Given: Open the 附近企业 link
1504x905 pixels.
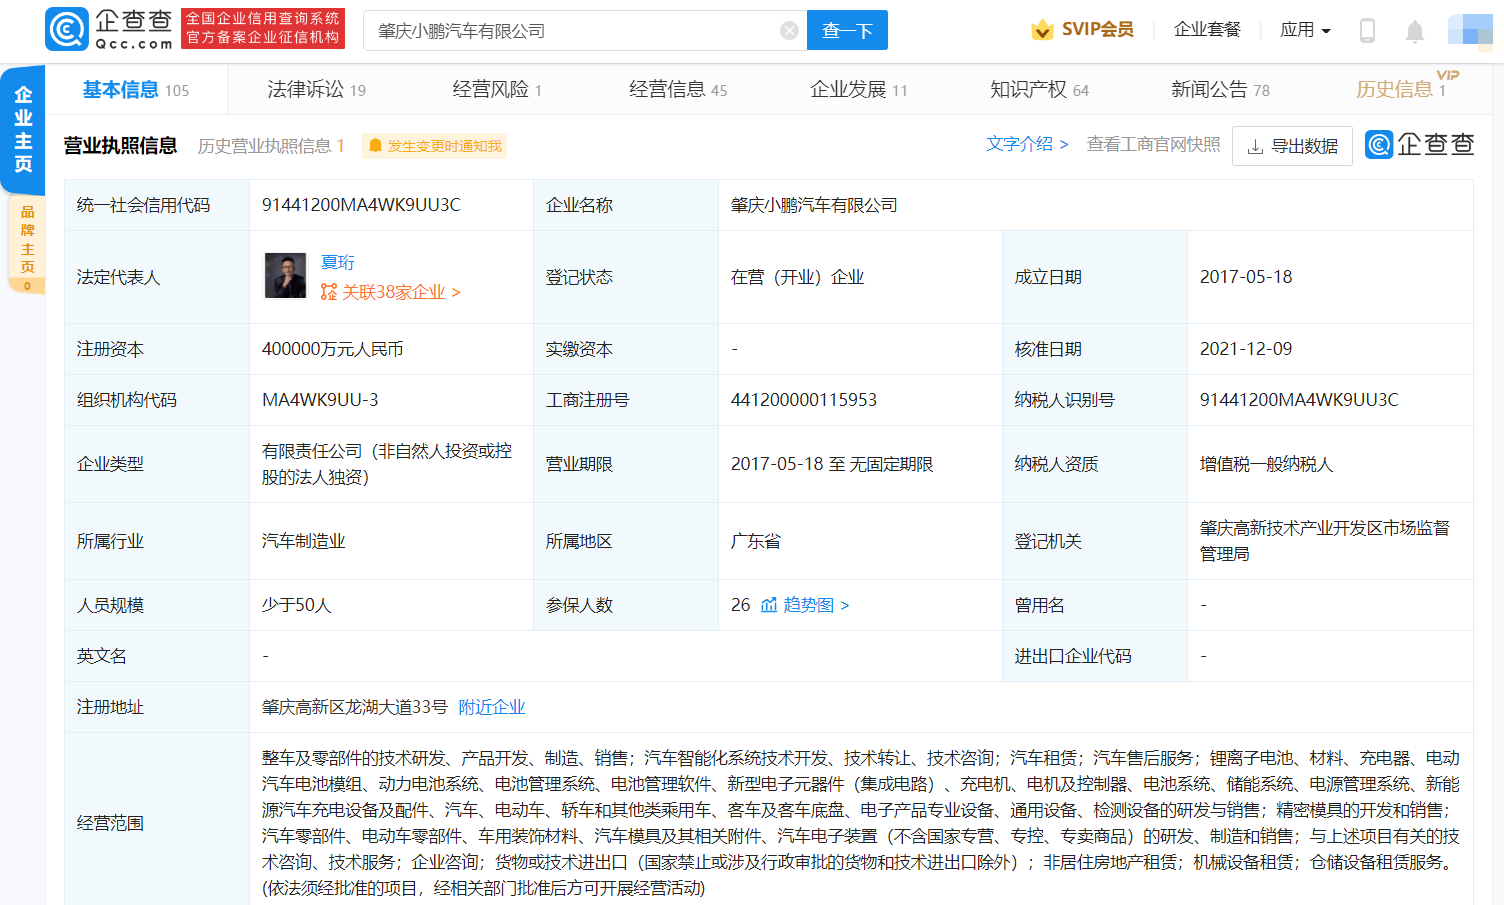Looking at the screenshot, I should point(492,707).
